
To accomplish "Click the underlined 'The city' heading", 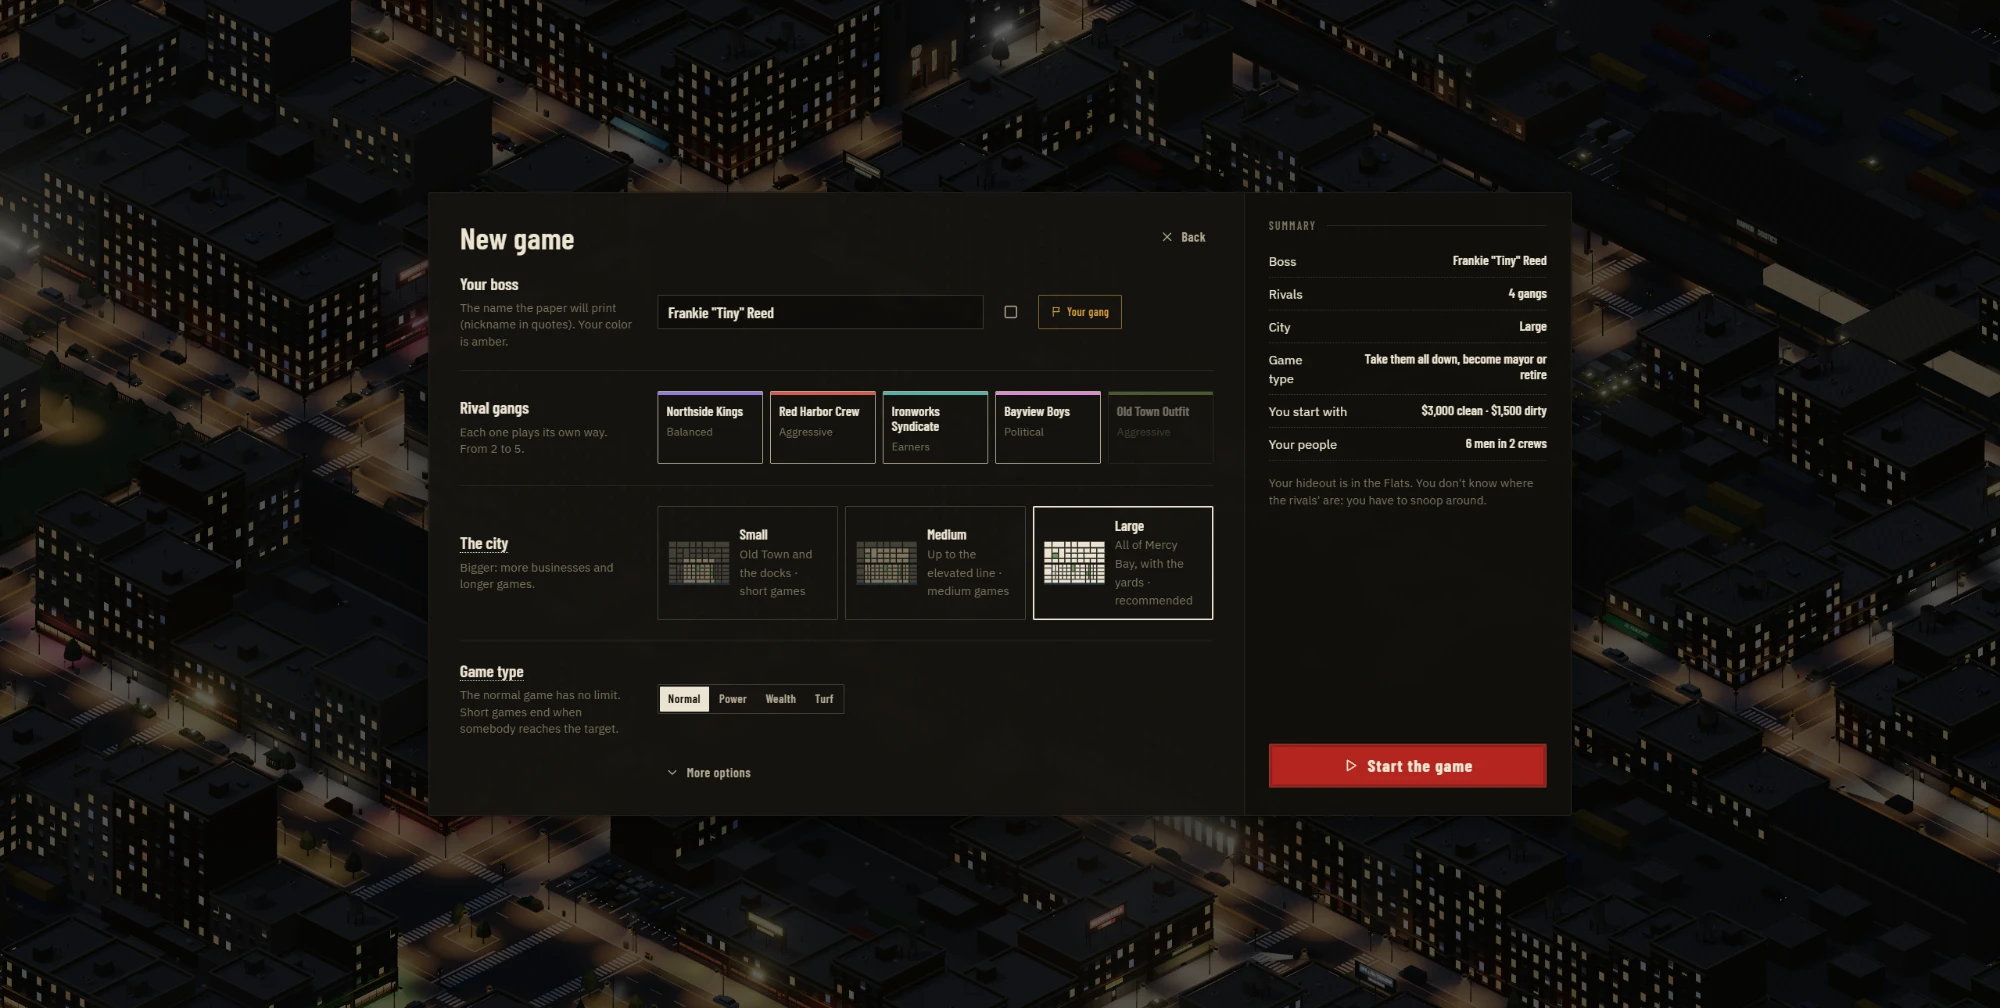I will pos(484,543).
